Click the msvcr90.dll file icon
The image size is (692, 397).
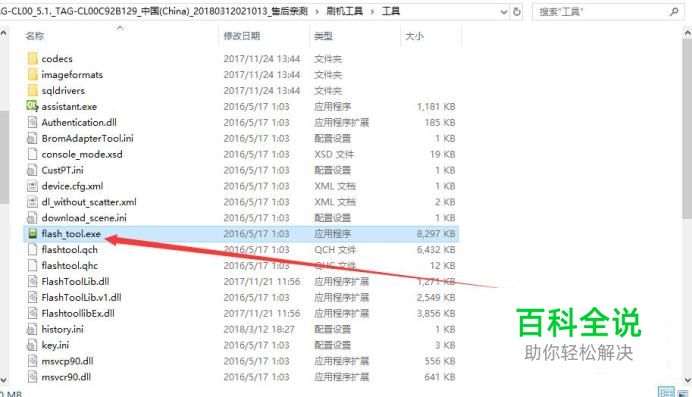[32, 377]
